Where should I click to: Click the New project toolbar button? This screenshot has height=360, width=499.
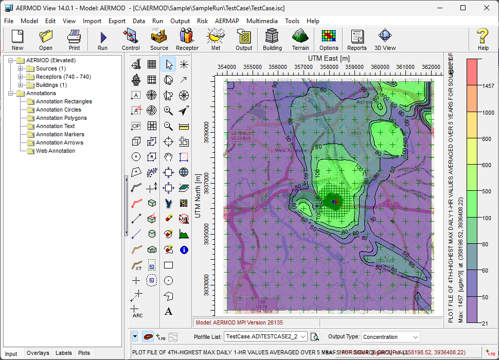[17, 40]
